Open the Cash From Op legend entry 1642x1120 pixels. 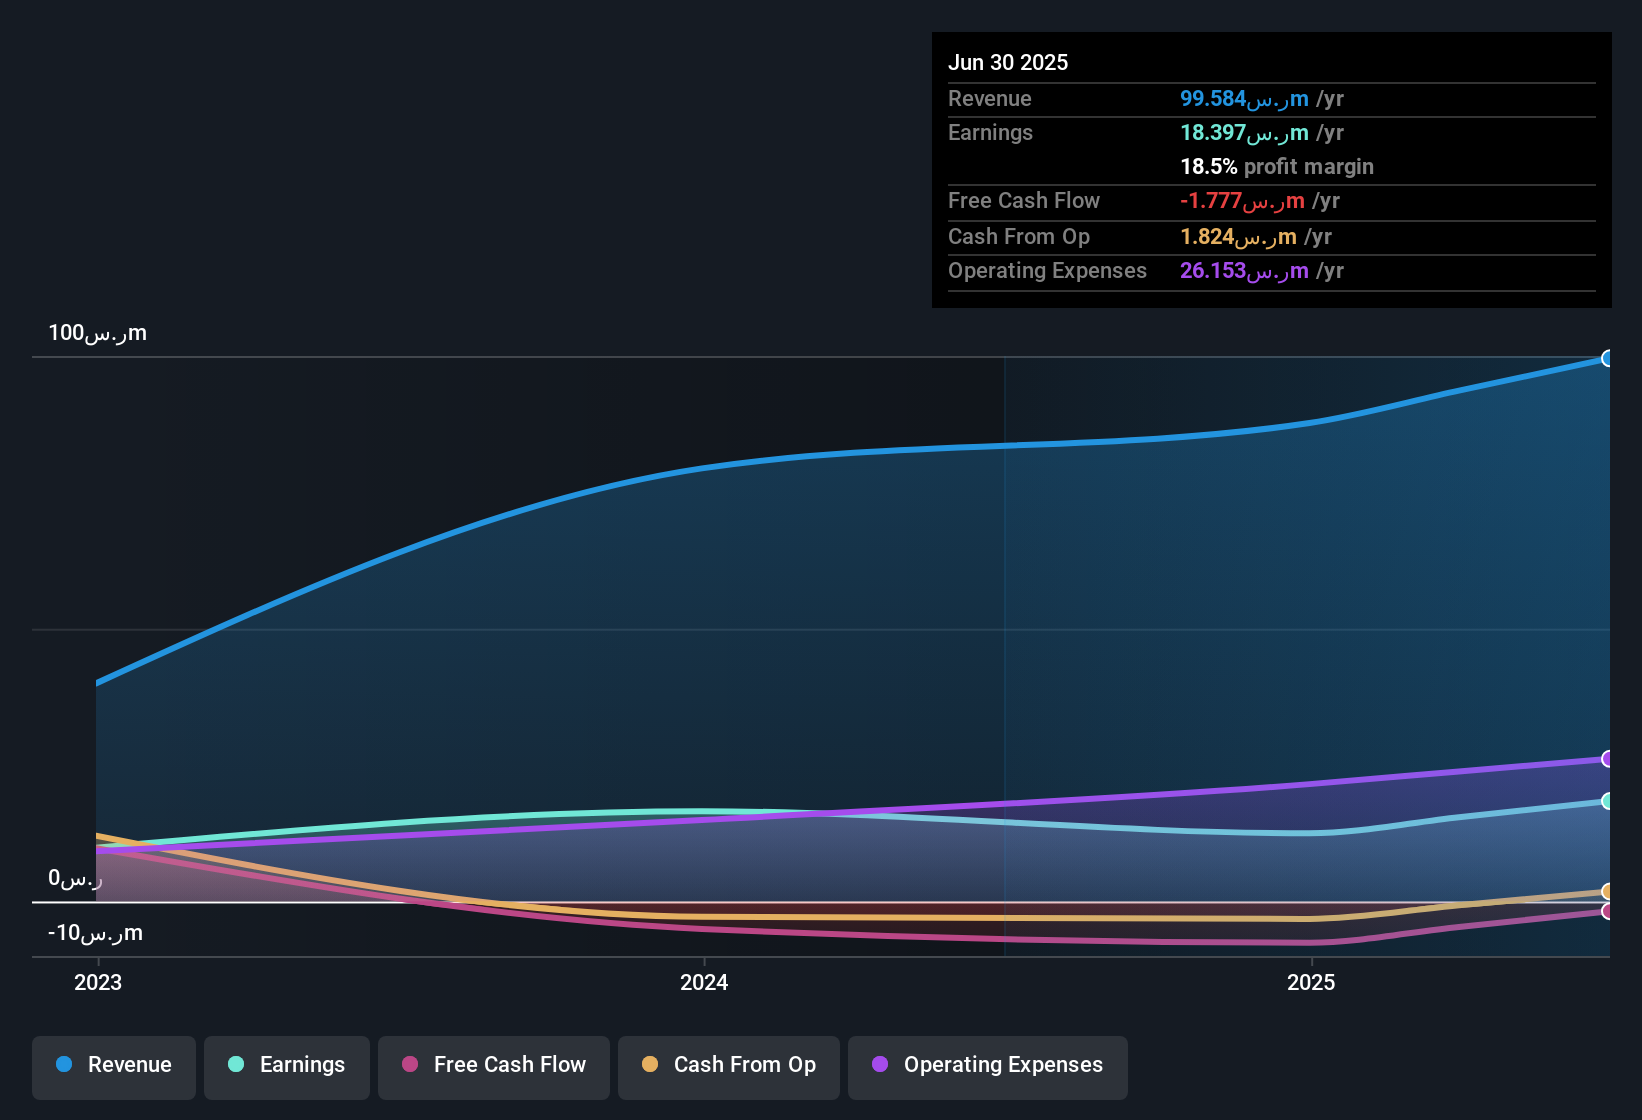[x=728, y=1065]
